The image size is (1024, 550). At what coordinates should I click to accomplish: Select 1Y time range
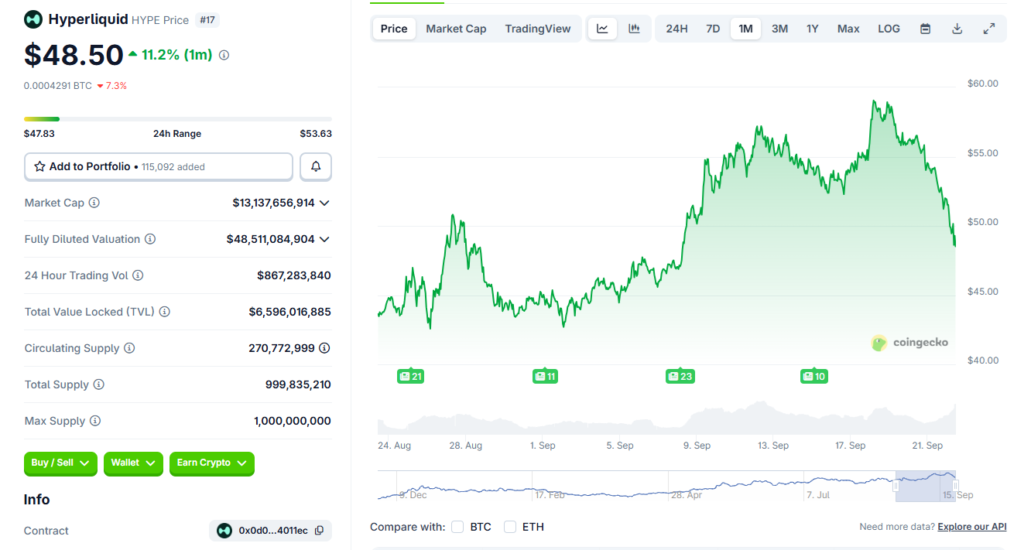coord(812,29)
